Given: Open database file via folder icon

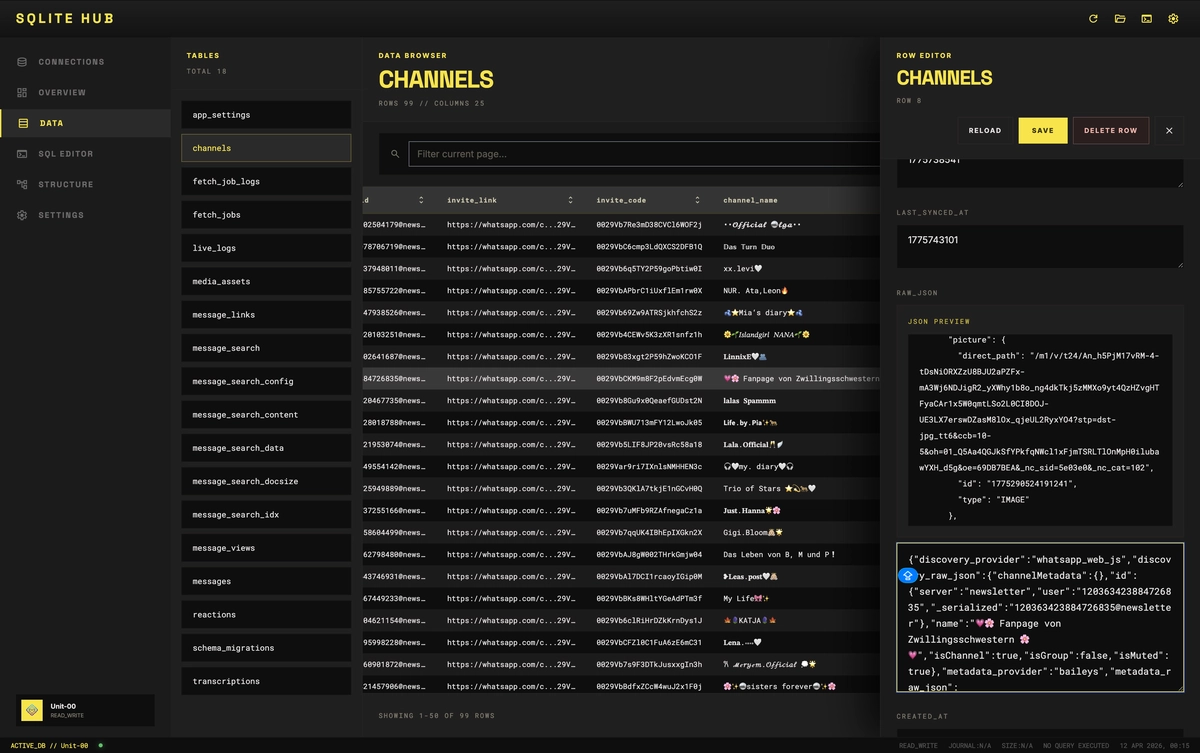Looking at the screenshot, I should 1120,19.
